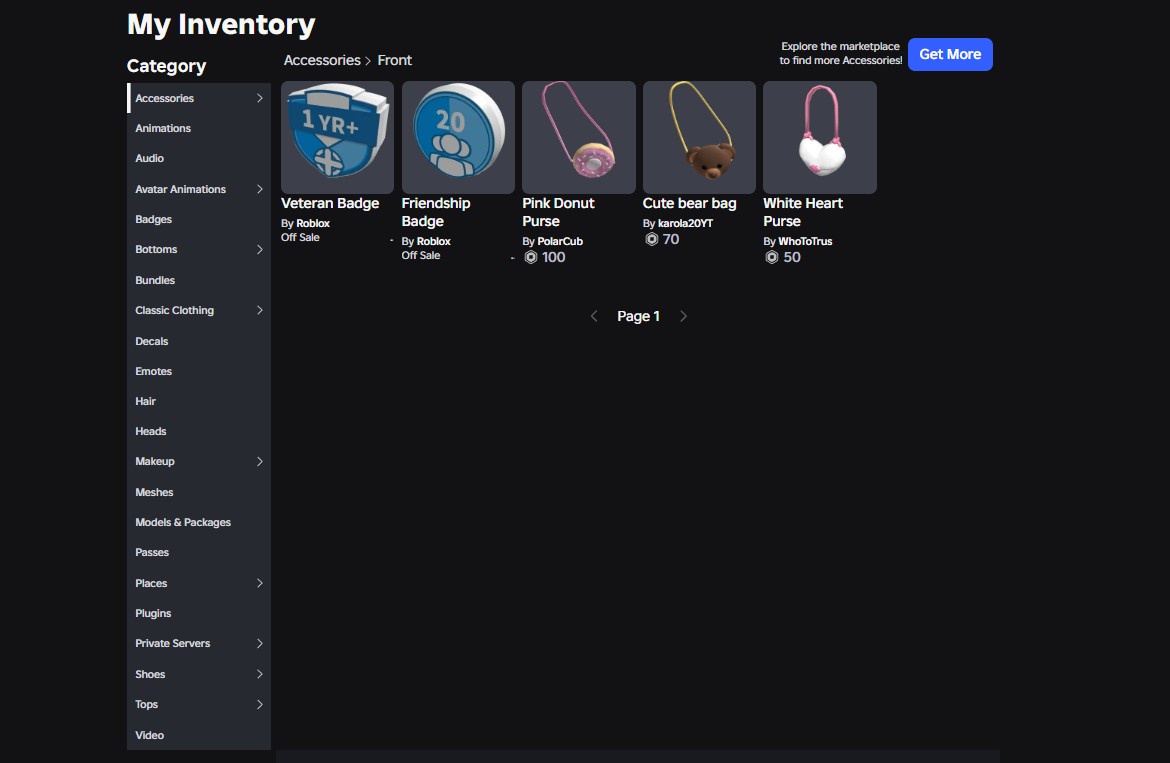Click the Get More button
The image size is (1170, 763).
click(950, 54)
